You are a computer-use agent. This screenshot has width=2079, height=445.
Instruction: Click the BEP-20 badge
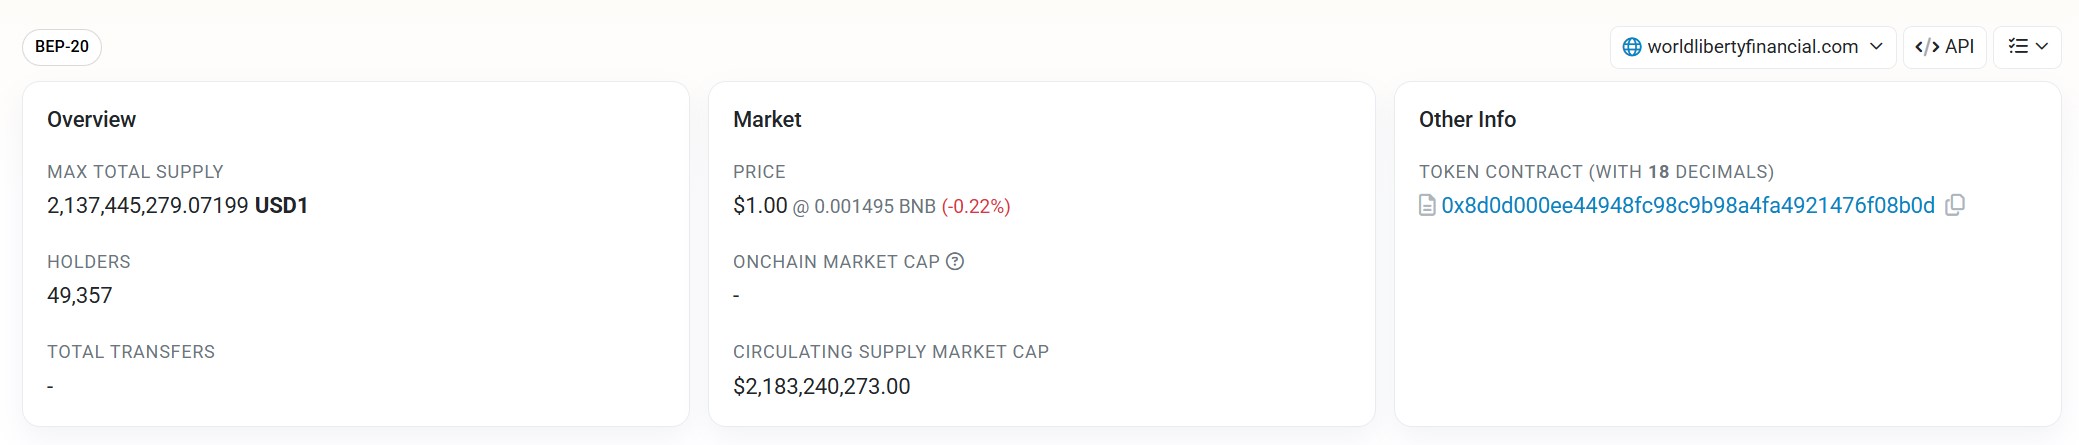[x=62, y=47]
